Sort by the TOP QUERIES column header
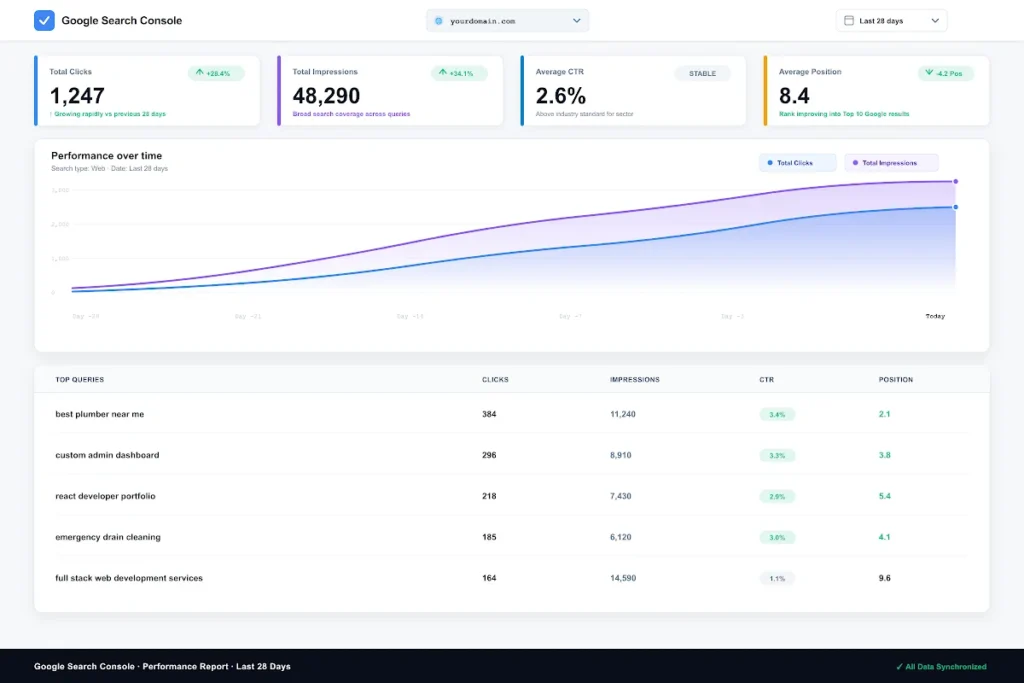The width and height of the screenshot is (1024, 683). tap(80, 379)
